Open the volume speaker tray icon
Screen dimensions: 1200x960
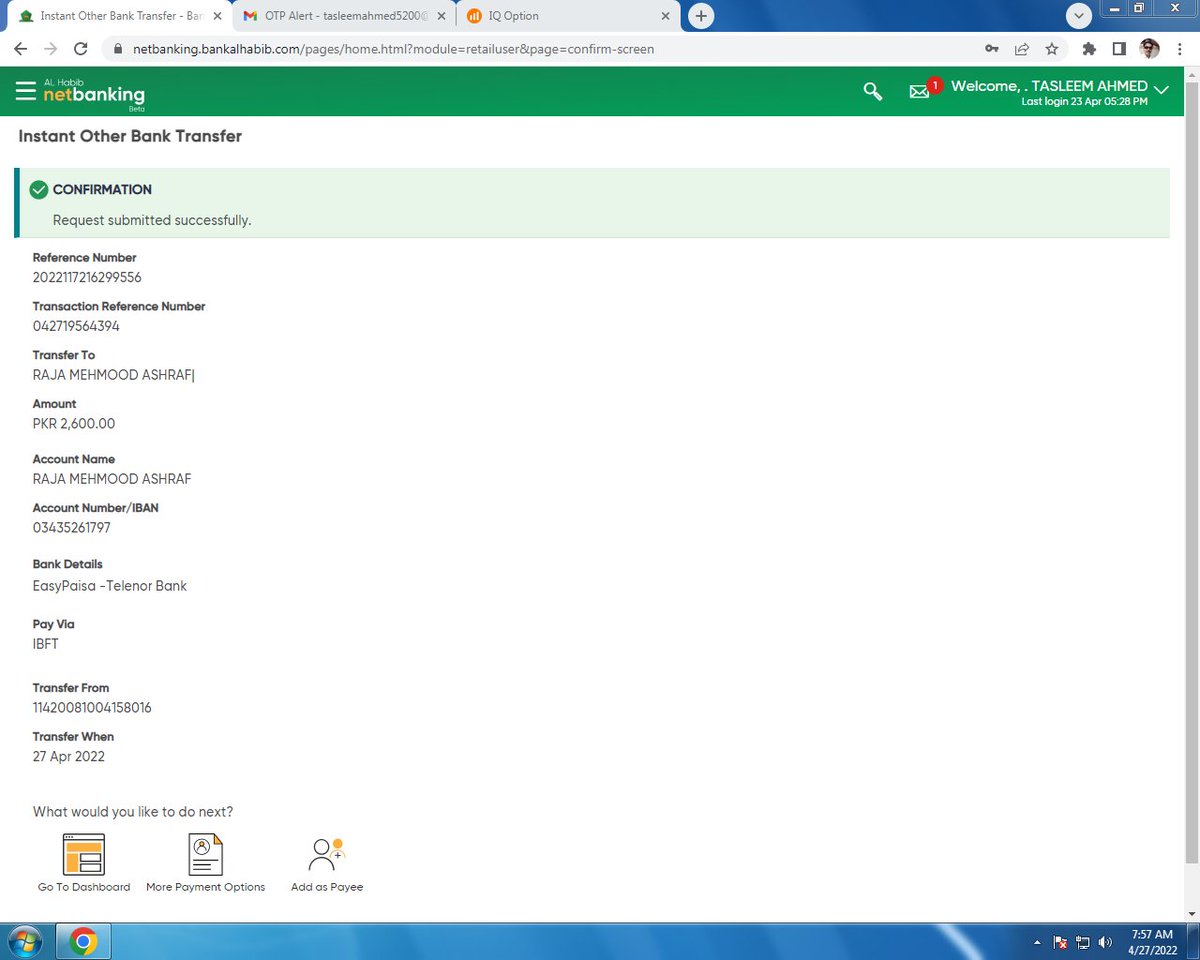point(1105,943)
